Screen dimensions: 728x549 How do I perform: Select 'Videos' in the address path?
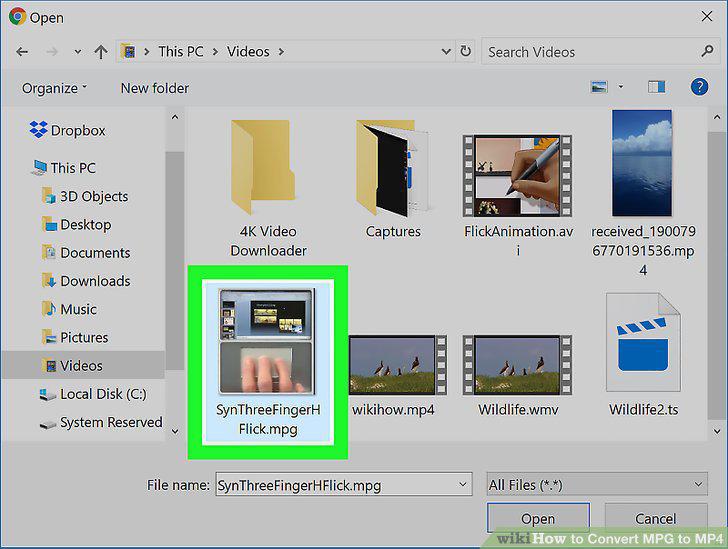(248, 52)
